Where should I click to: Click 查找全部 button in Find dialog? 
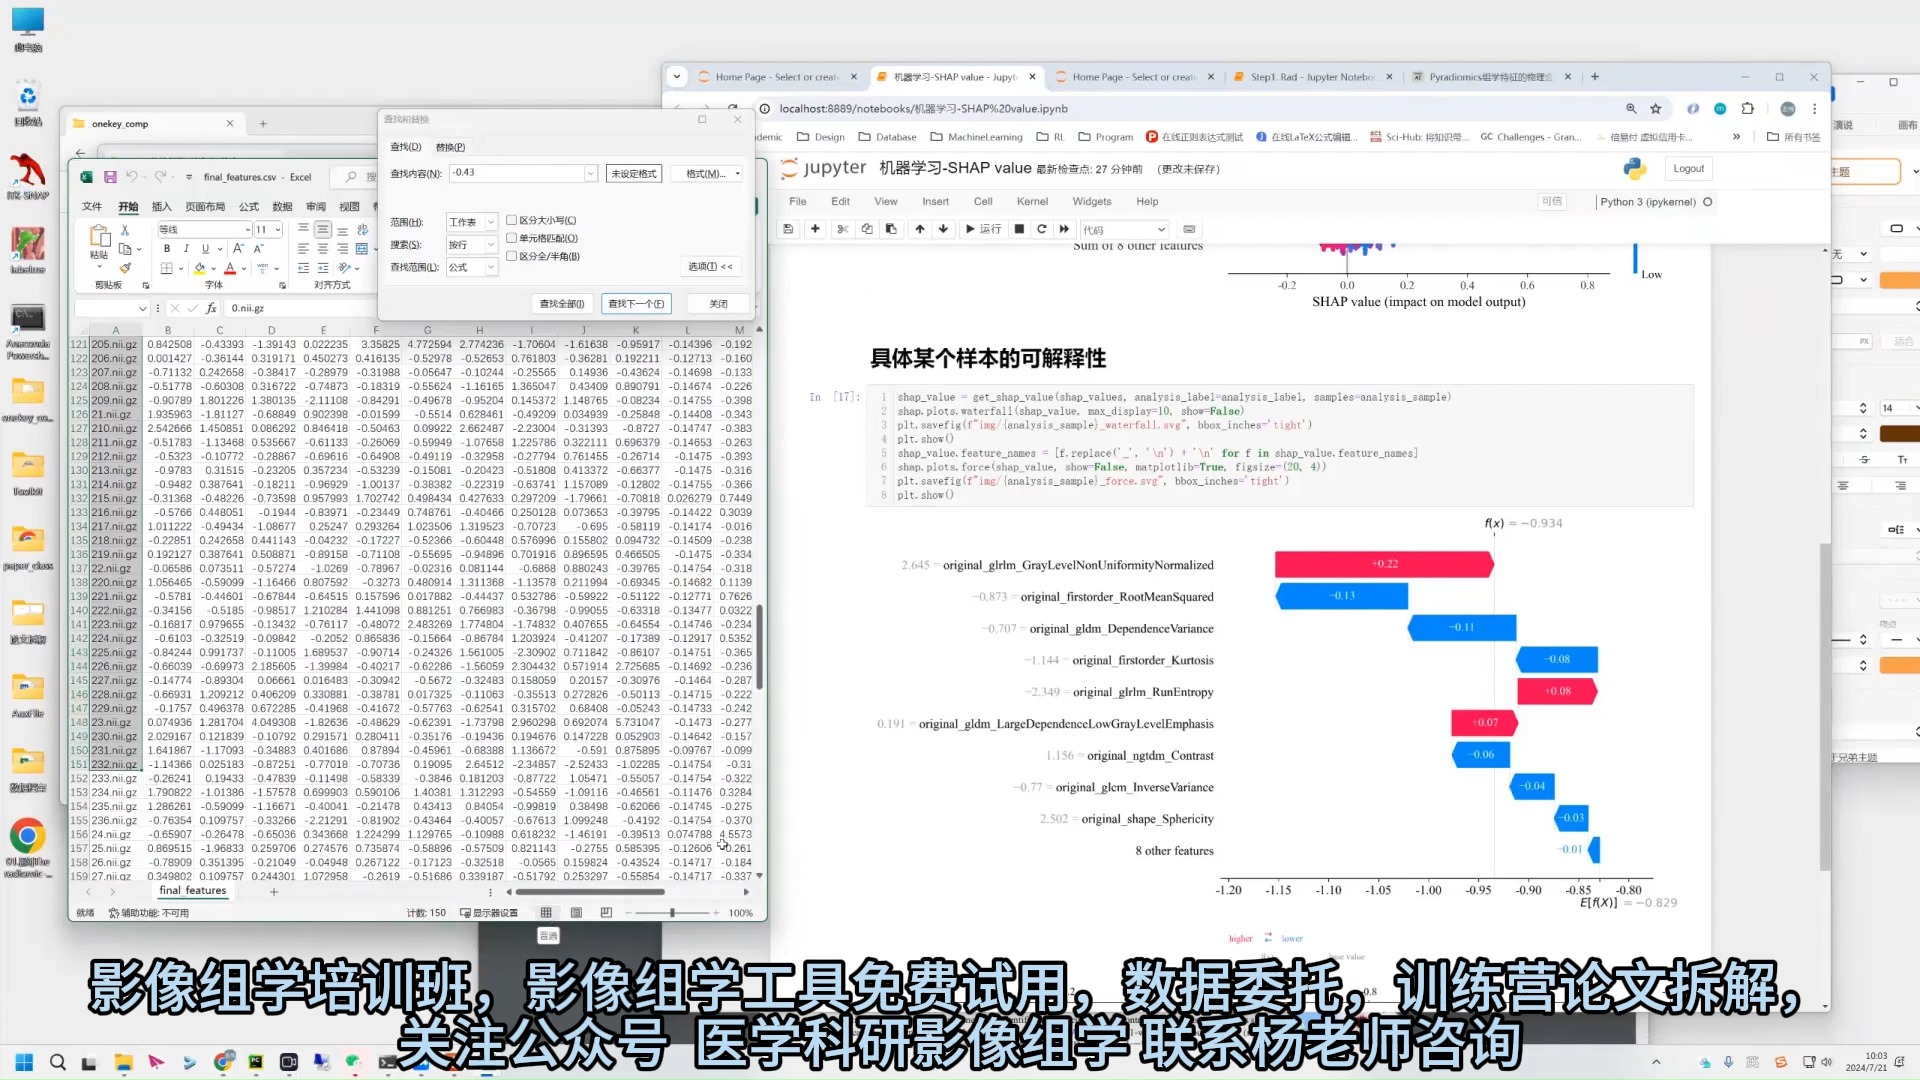(x=562, y=302)
